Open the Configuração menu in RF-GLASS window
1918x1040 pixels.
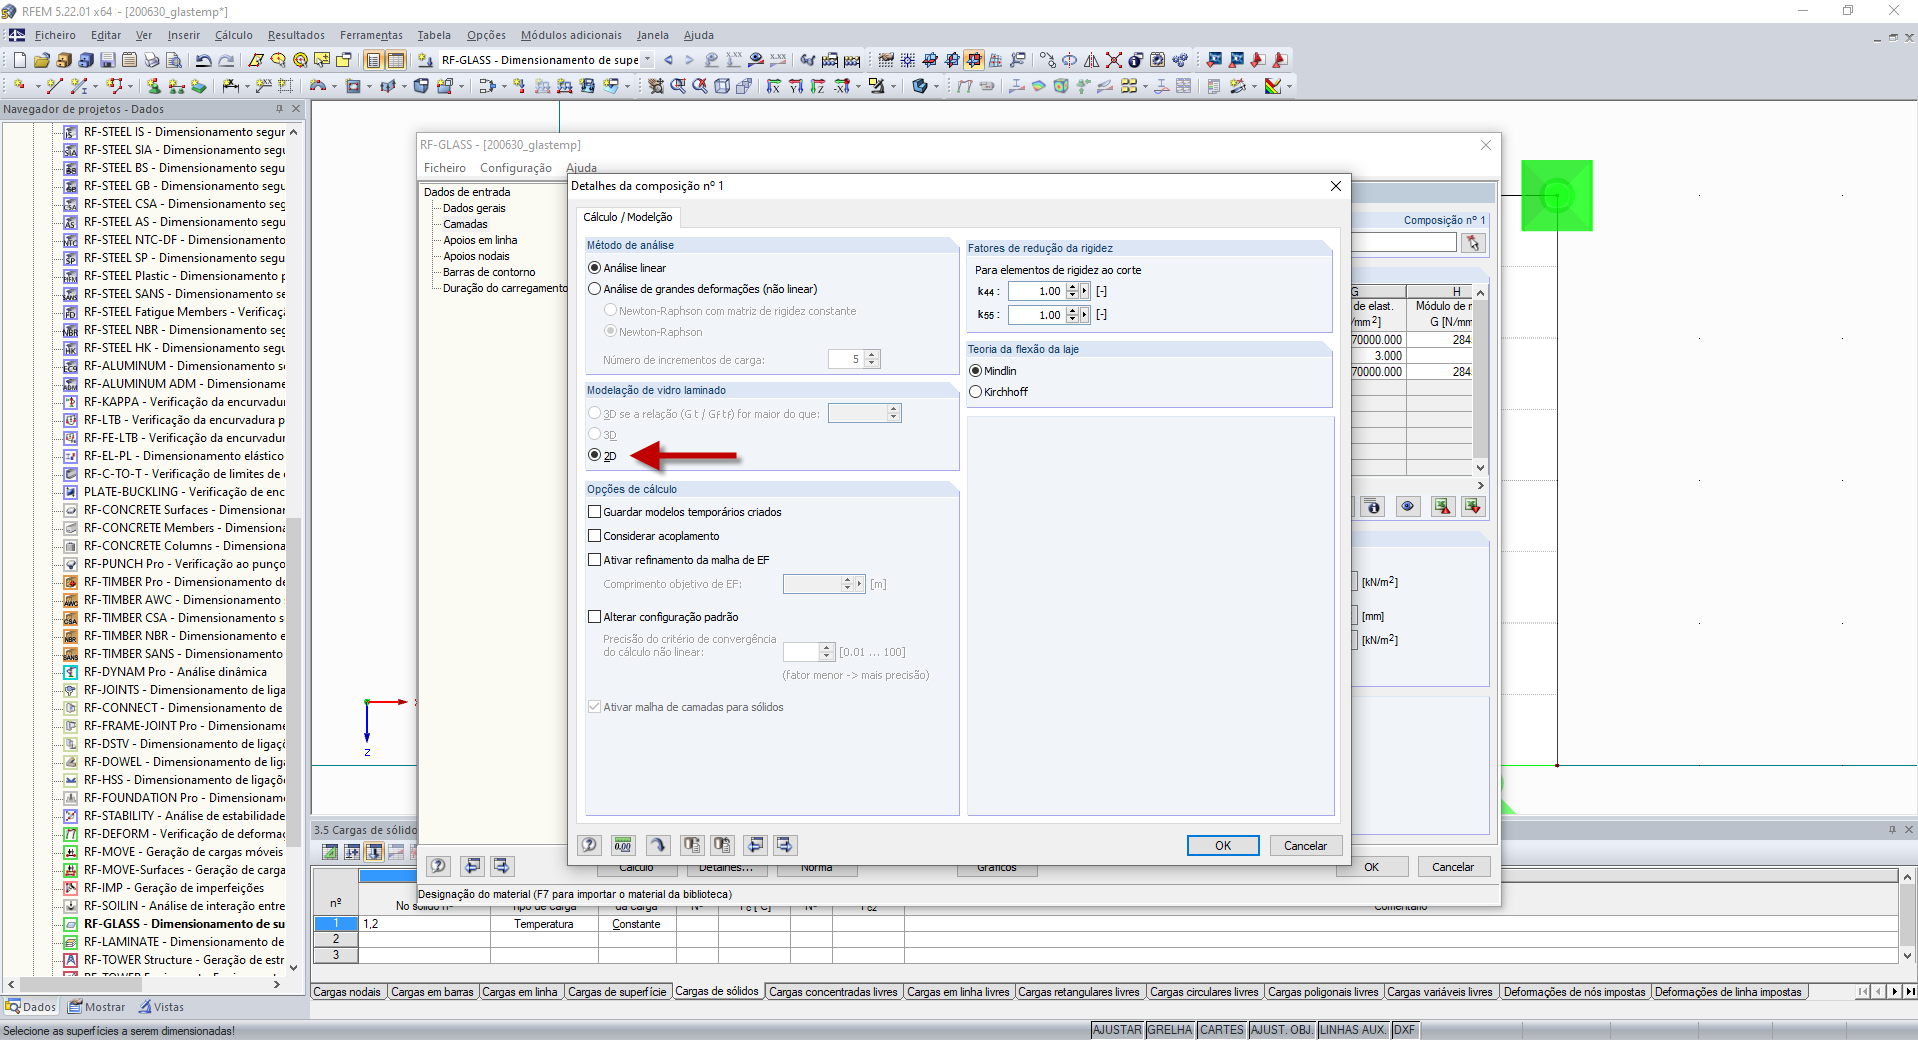click(x=515, y=168)
